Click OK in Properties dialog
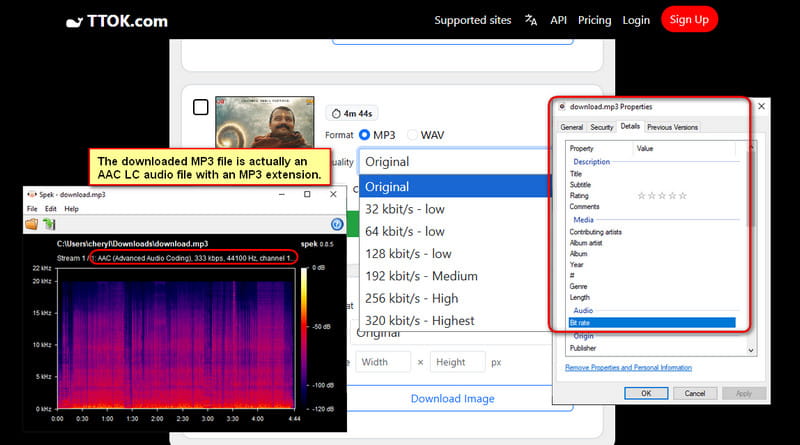This screenshot has width=800, height=445. [646, 393]
